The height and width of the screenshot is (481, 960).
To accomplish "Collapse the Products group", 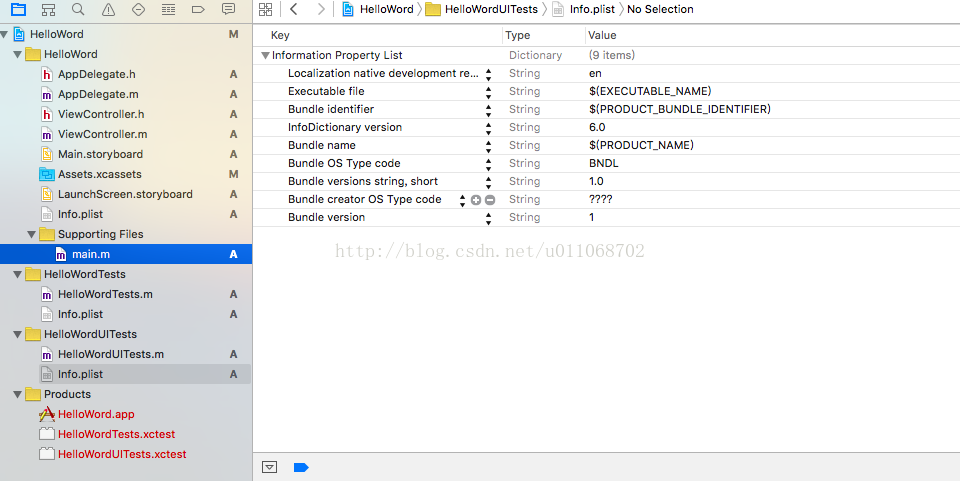I will coord(18,395).
